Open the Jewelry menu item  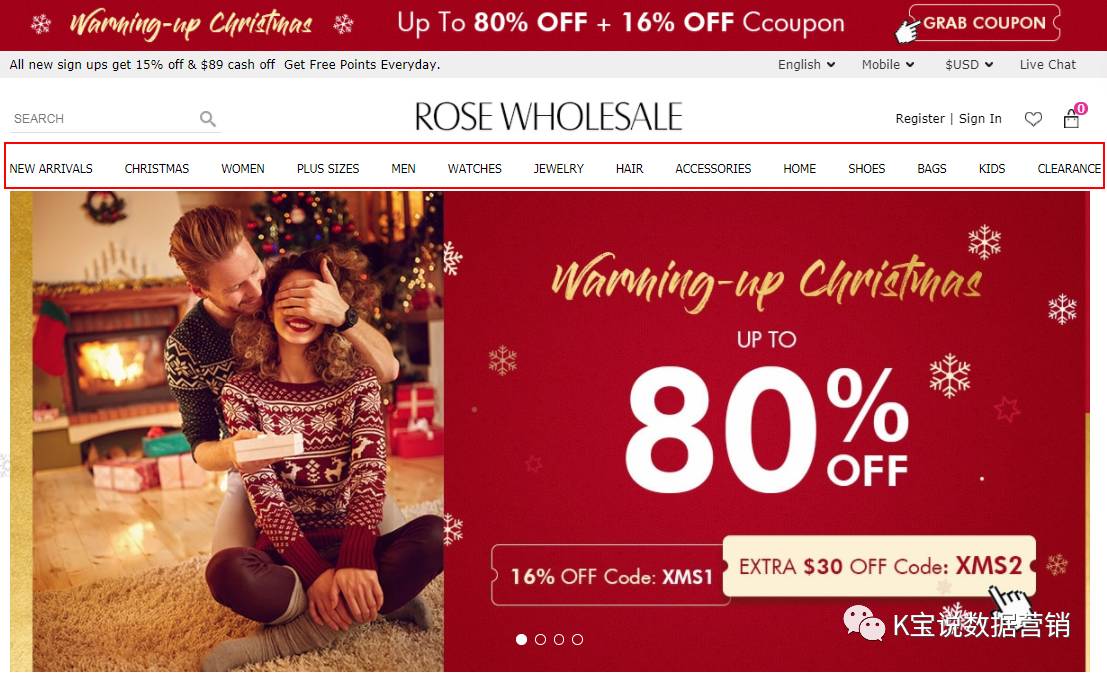tap(558, 169)
